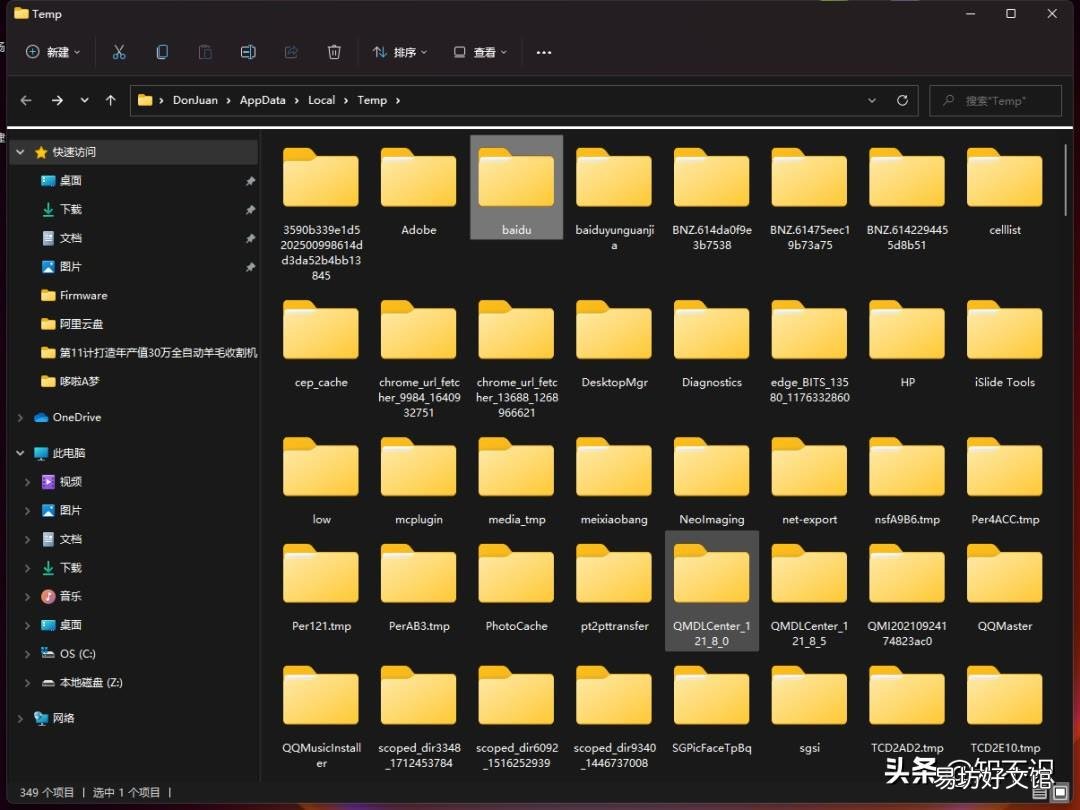1080x810 pixels.
Task: Click the Cut scissors icon
Action: click(119, 52)
